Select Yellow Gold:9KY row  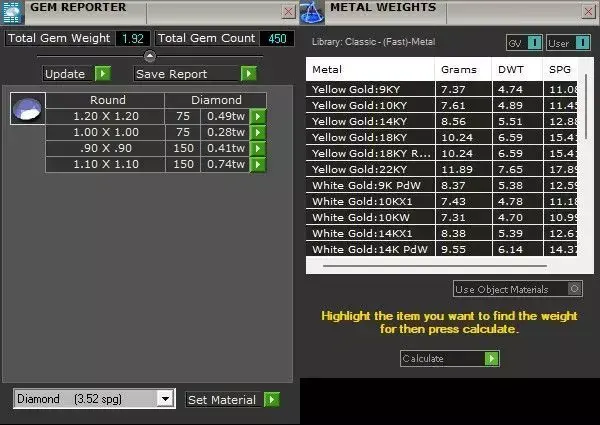pos(442,89)
